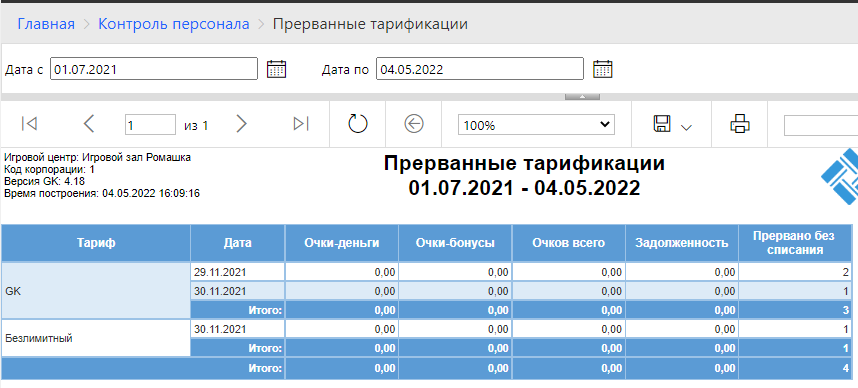The width and height of the screenshot is (858, 388).
Task: Go to previous report page
Action: [89, 124]
